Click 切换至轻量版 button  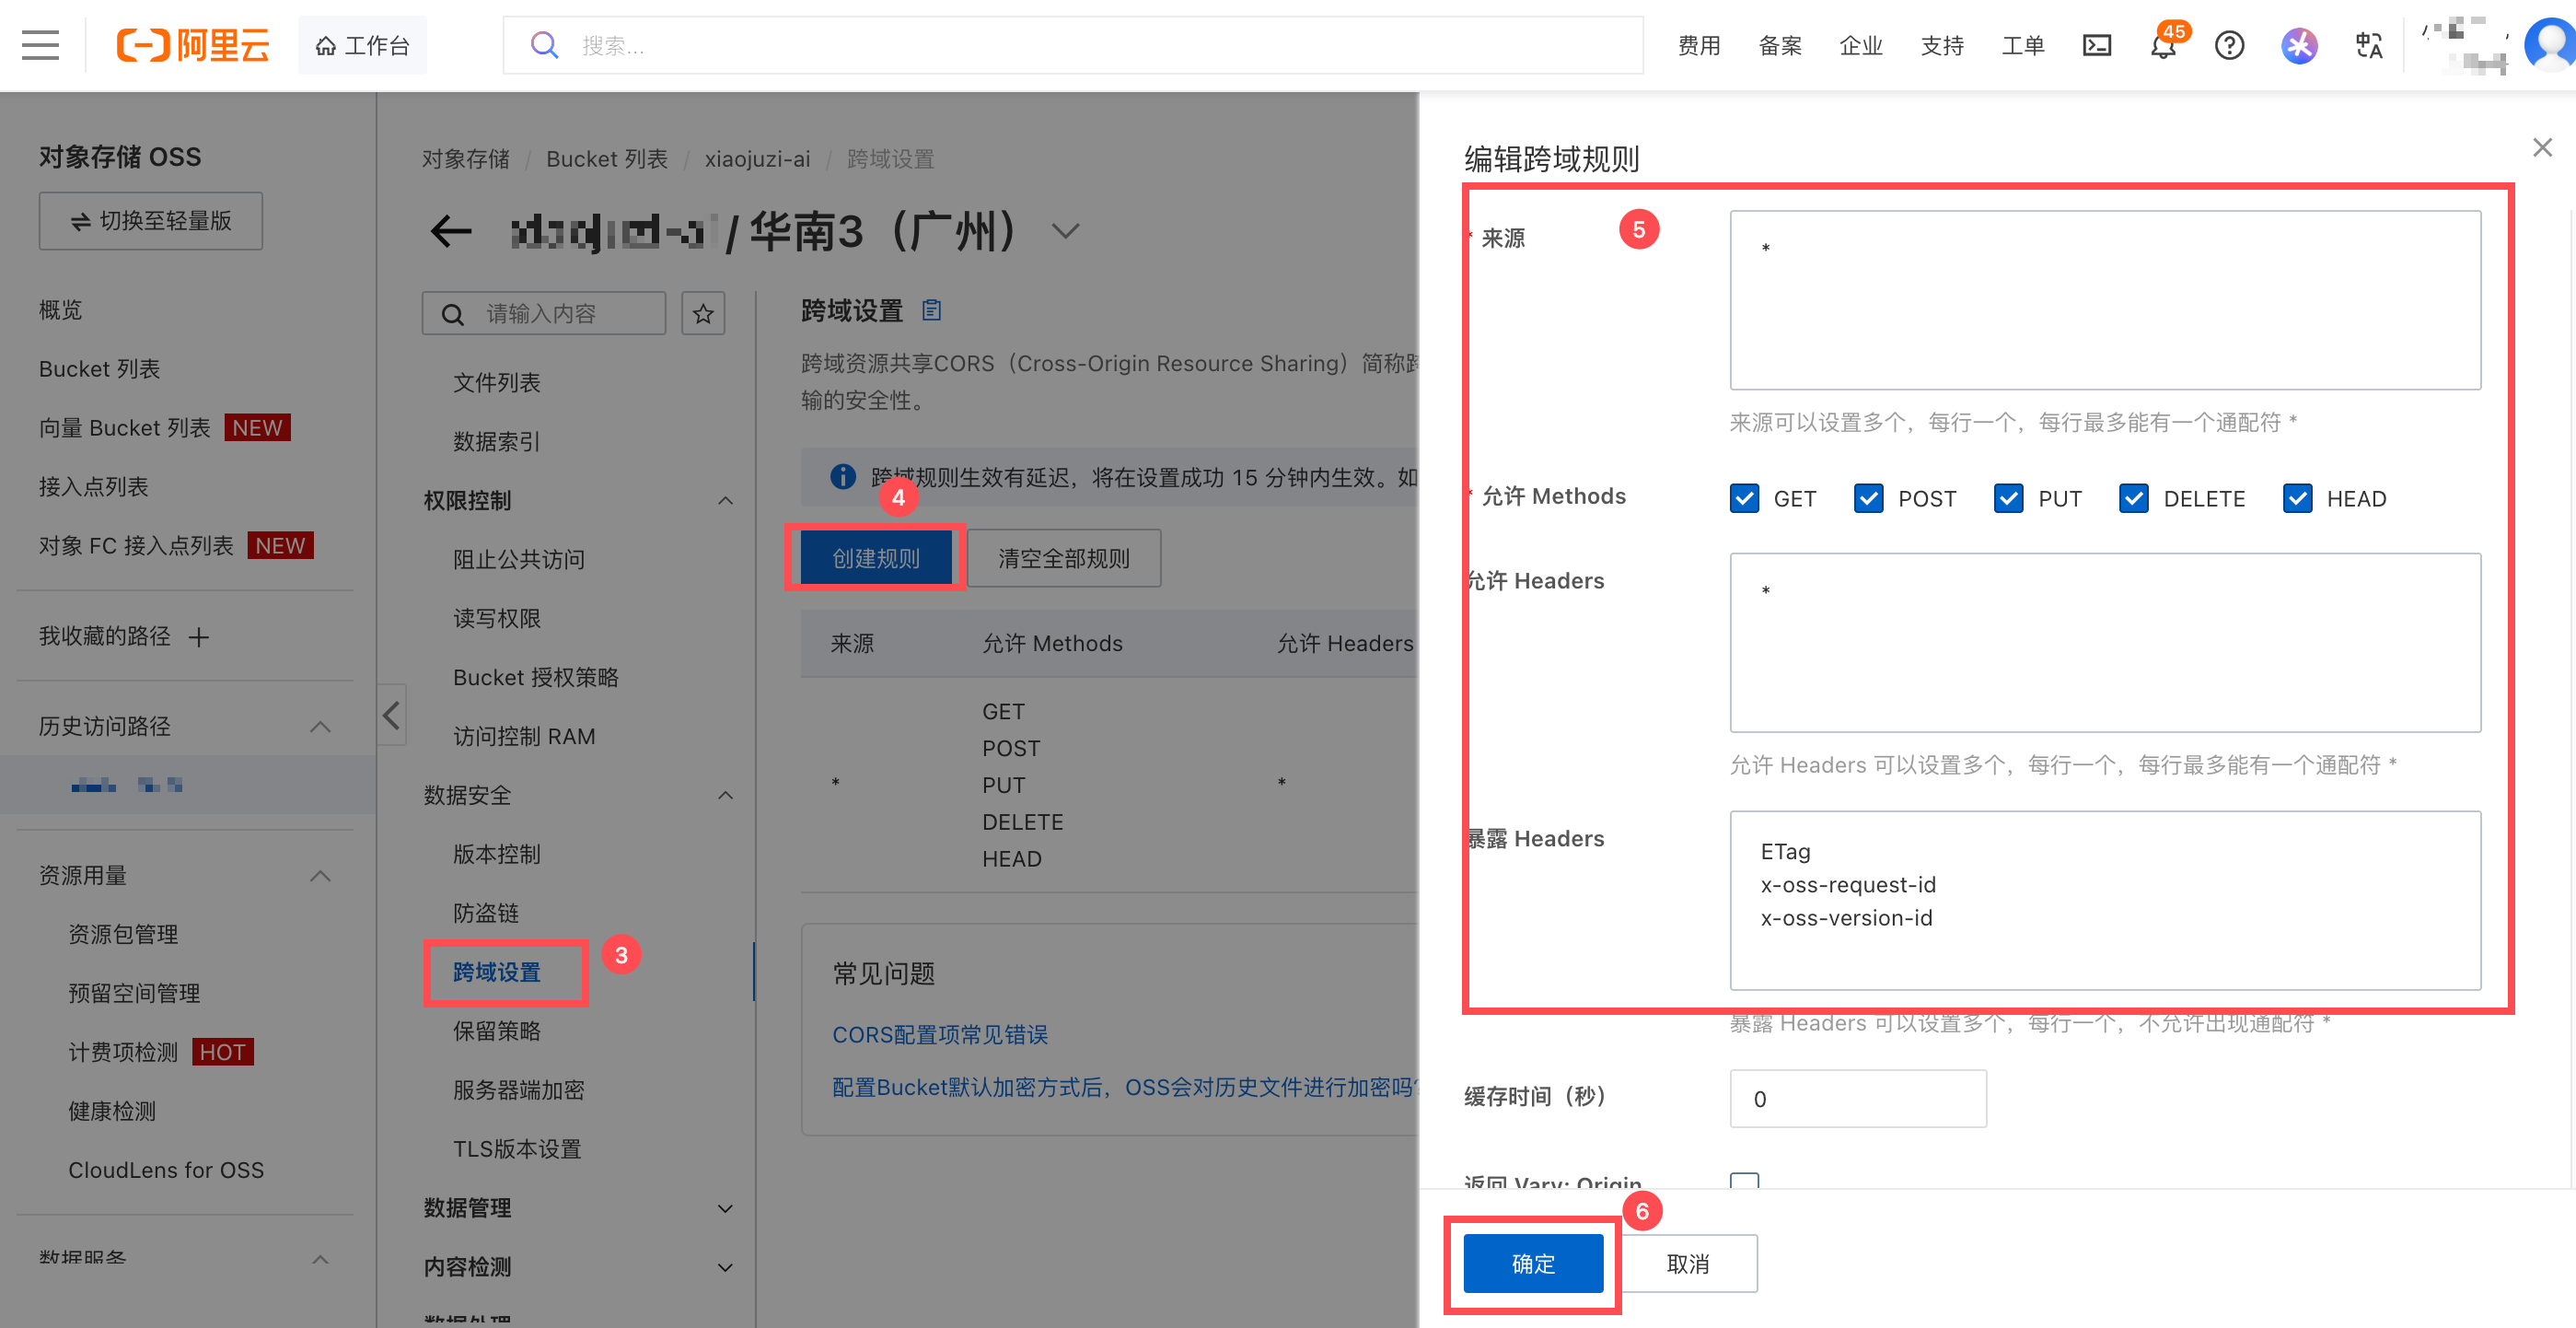[151, 221]
